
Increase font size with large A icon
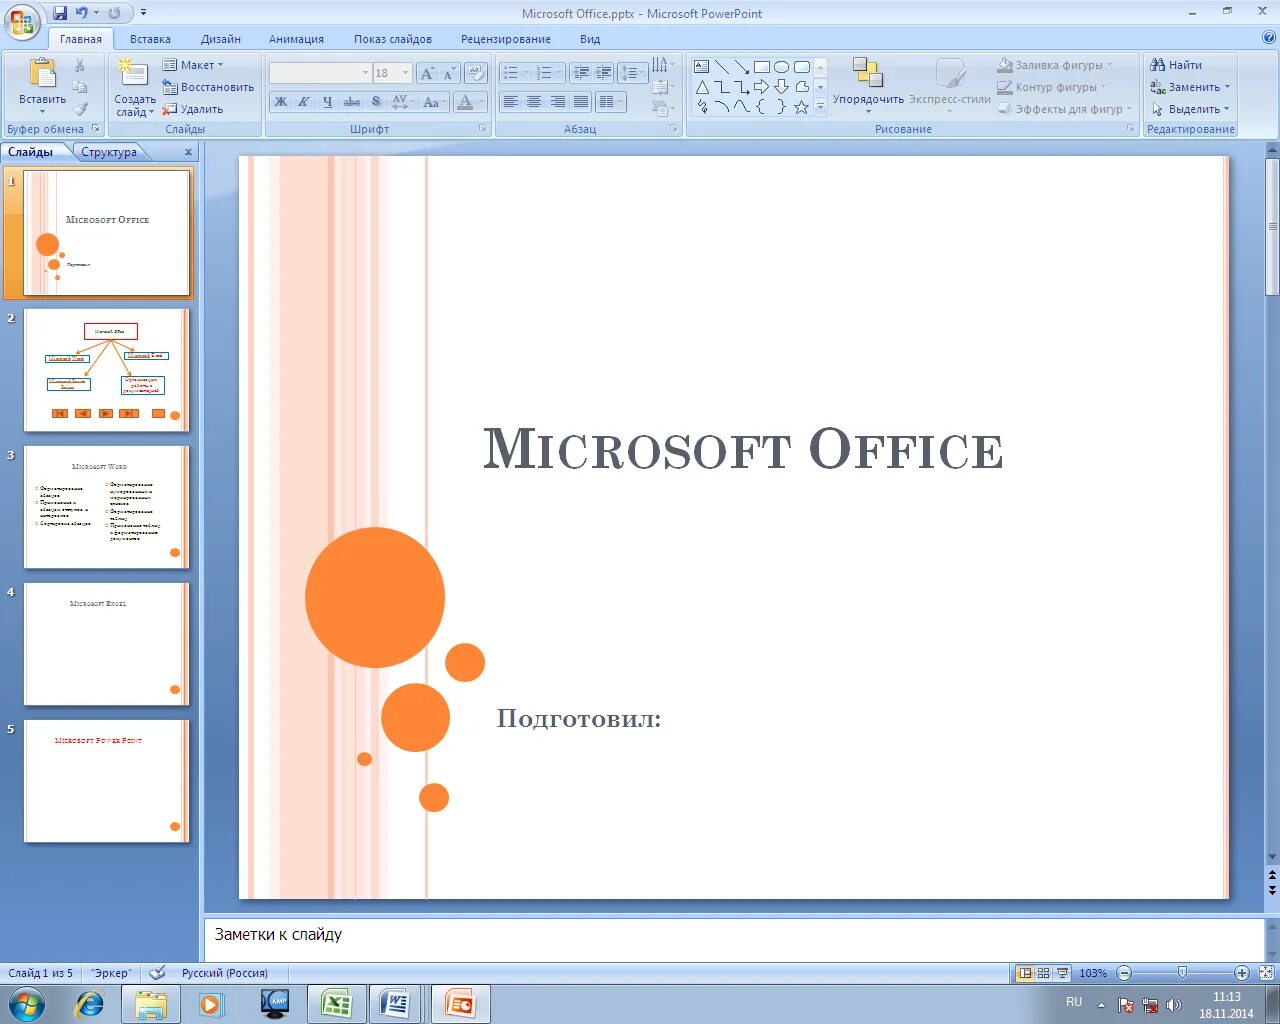(428, 73)
